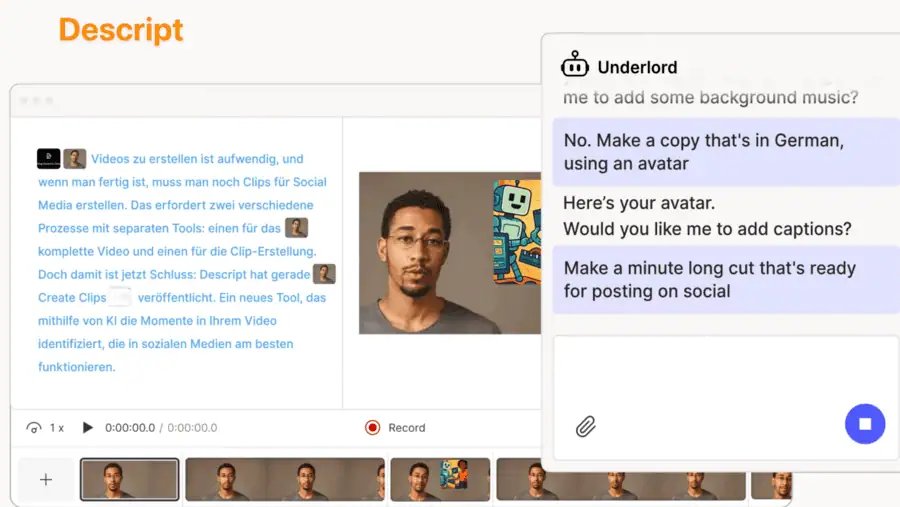Click script line "komplette Video und einen für die Clip-Erstellung."
Viewport: 900px width, 507px height.
click(177, 251)
